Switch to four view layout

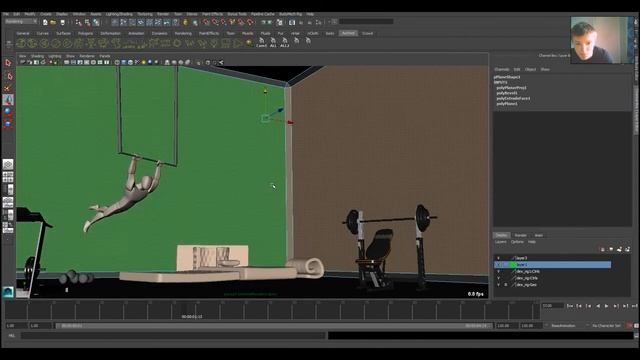8,177
